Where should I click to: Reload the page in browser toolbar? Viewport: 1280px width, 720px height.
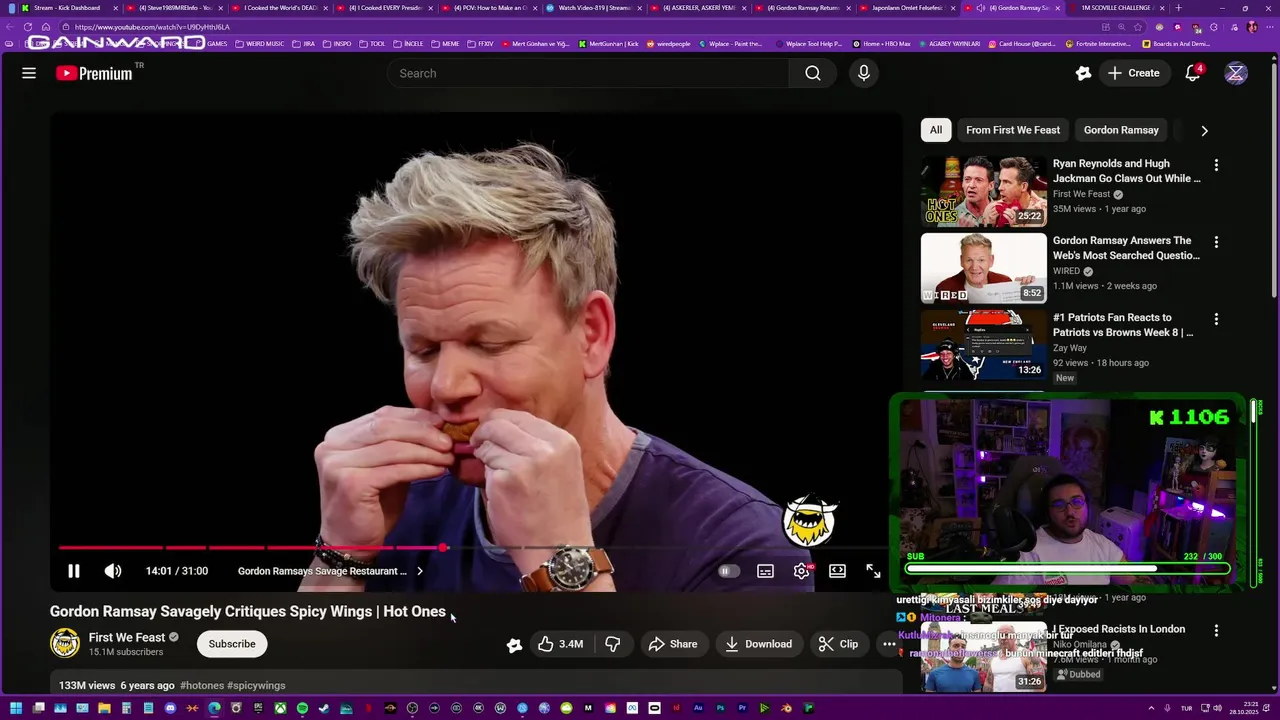pos(28,27)
